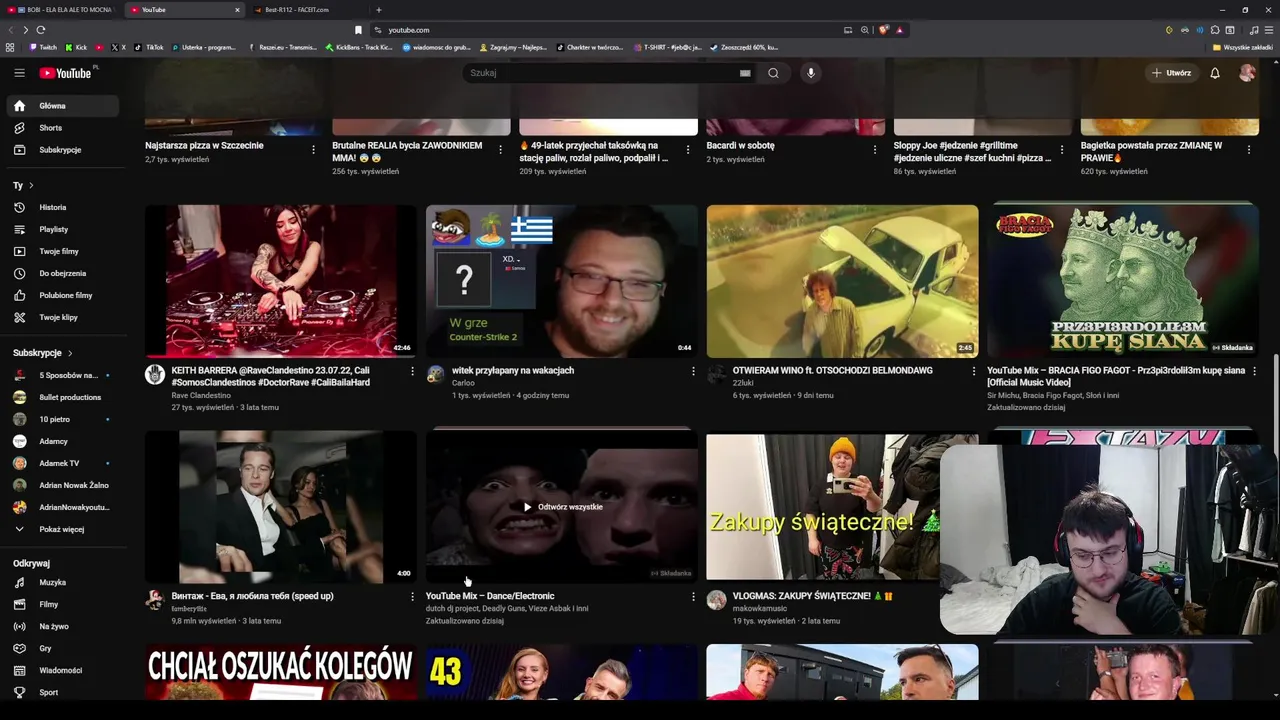Open more options for Najstarsza pizza w Szczecinie
The width and height of the screenshot is (1280, 720).
coord(313,150)
